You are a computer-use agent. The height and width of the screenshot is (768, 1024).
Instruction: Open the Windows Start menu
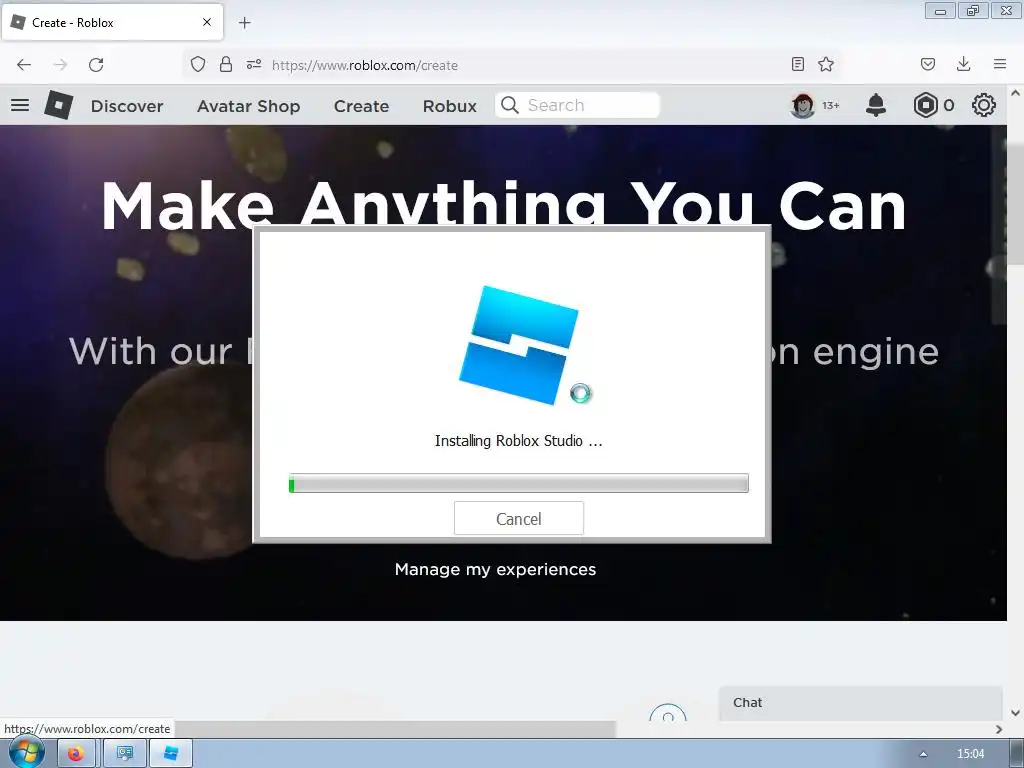tap(26, 753)
